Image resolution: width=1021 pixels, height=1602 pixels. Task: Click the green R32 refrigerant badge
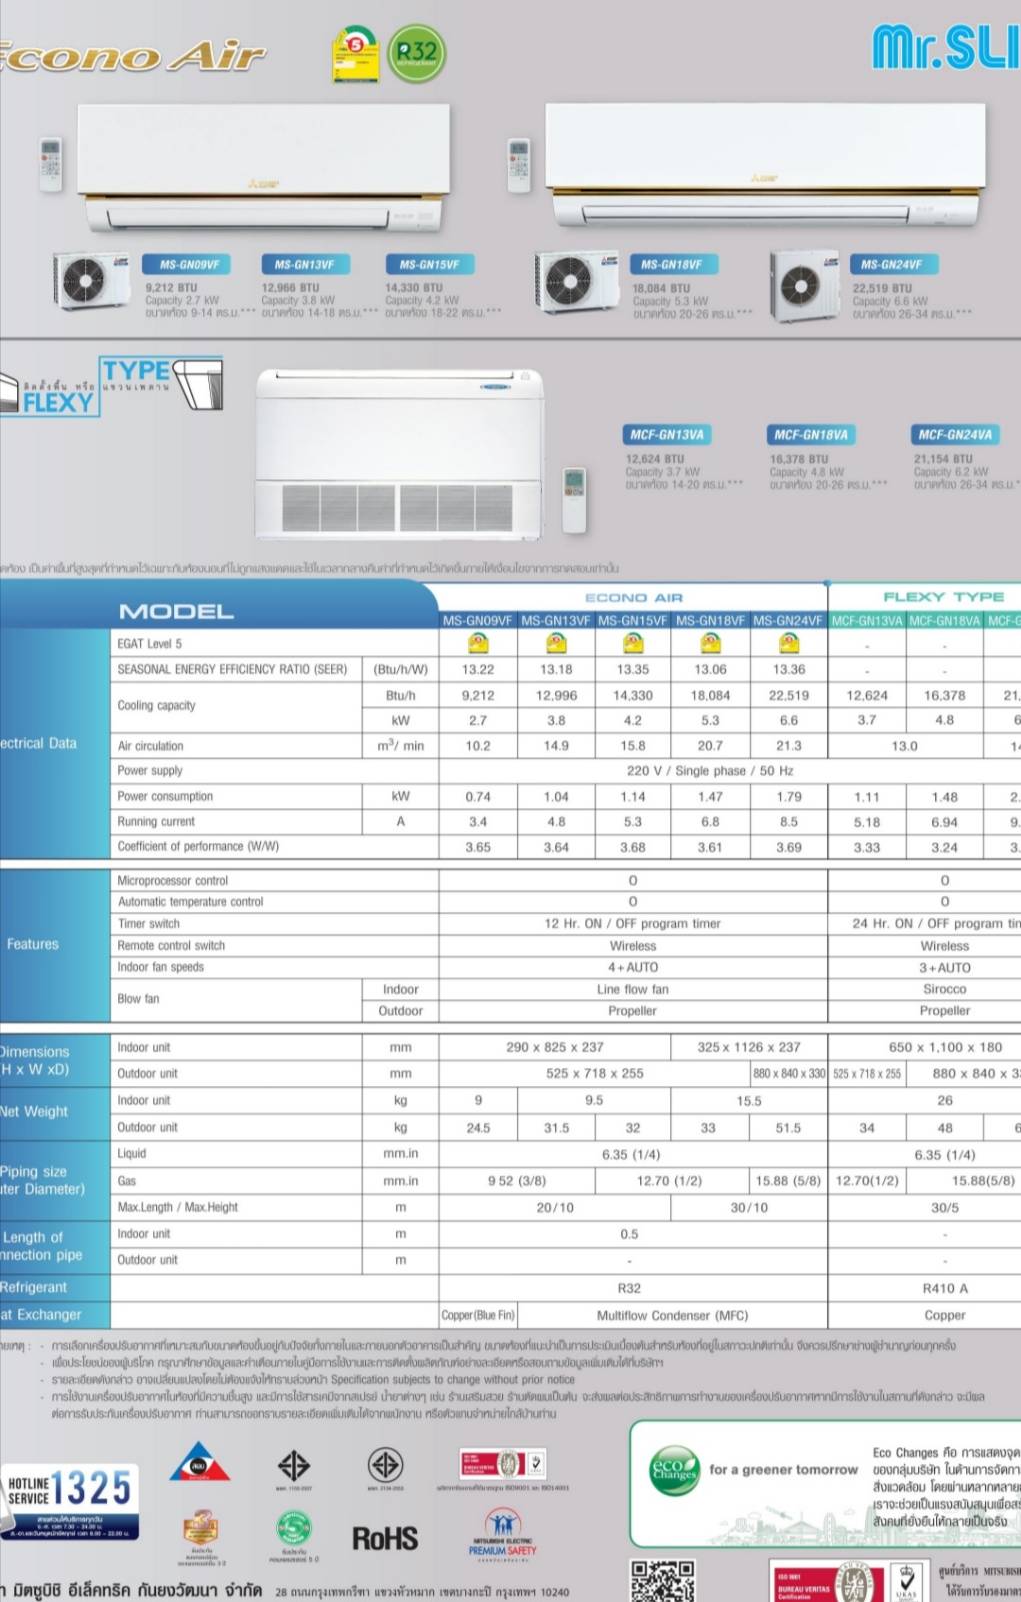point(416,54)
